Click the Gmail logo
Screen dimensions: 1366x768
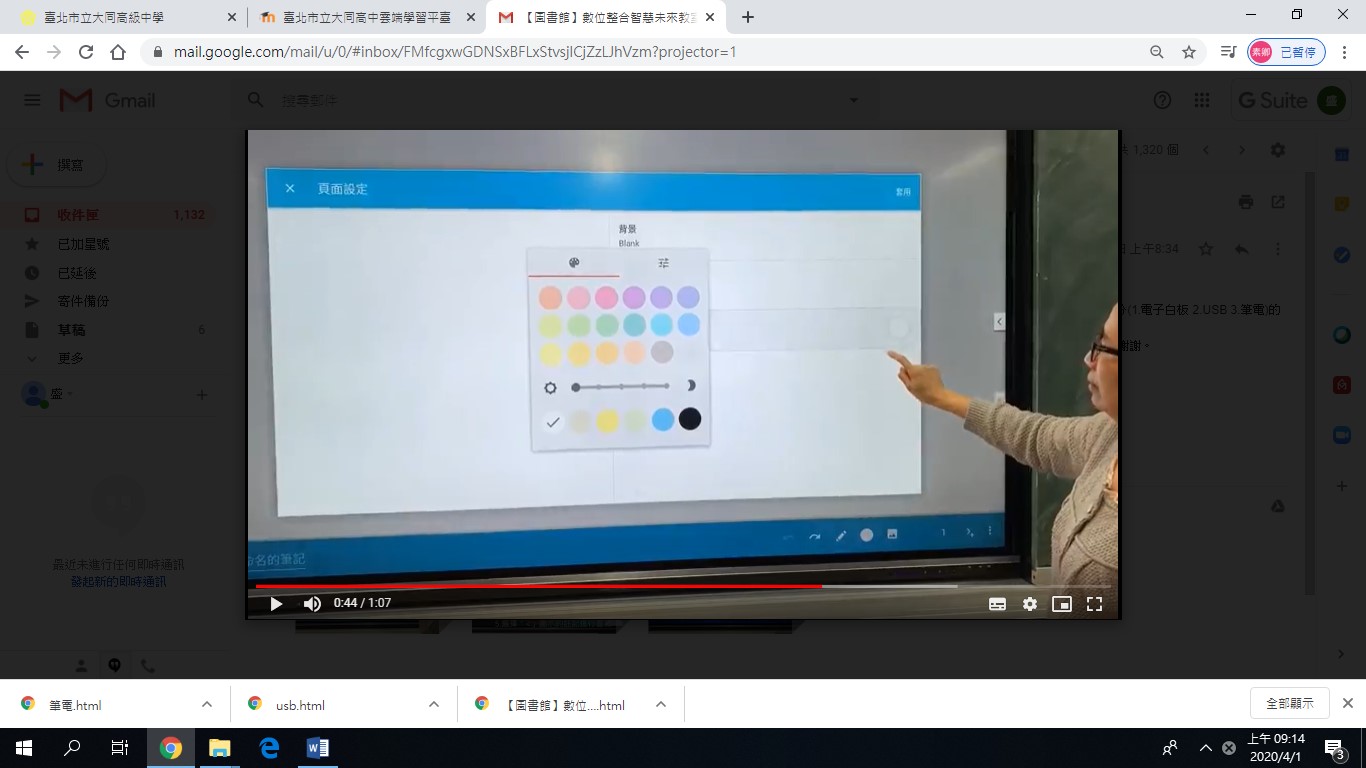click(x=107, y=100)
